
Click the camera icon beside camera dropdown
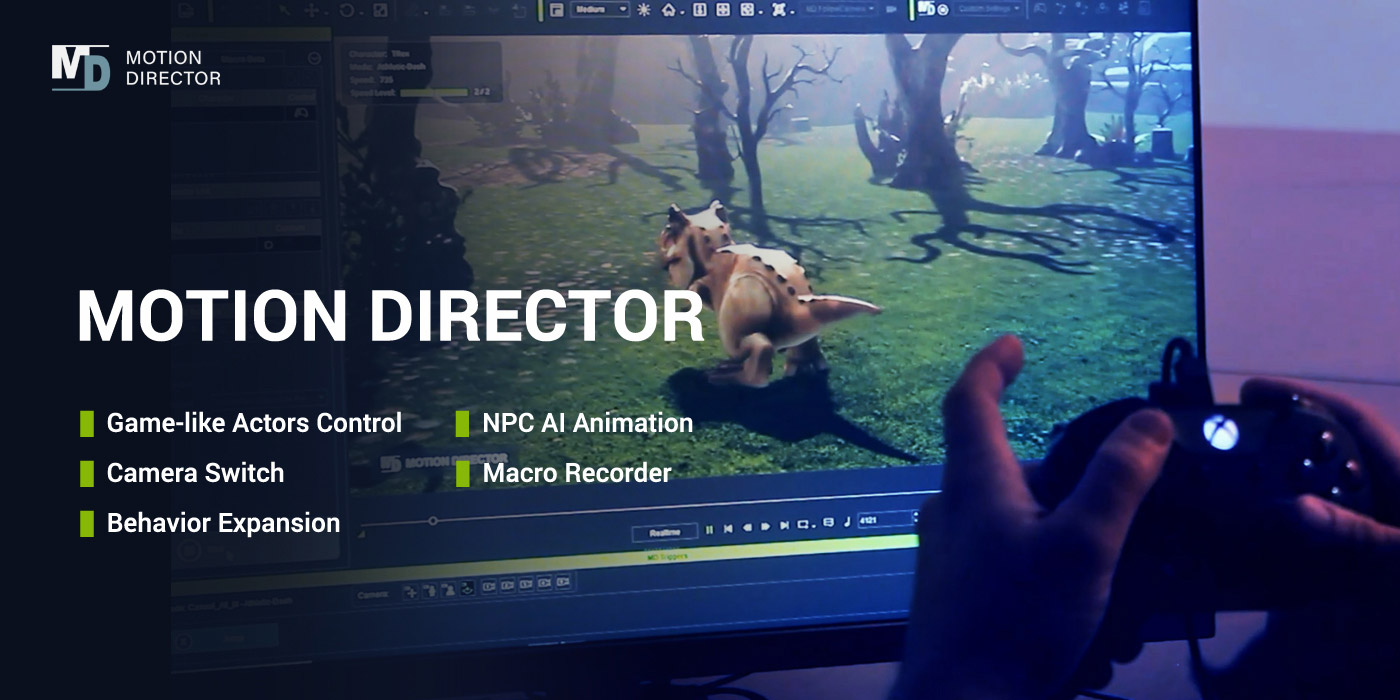point(890,9)
